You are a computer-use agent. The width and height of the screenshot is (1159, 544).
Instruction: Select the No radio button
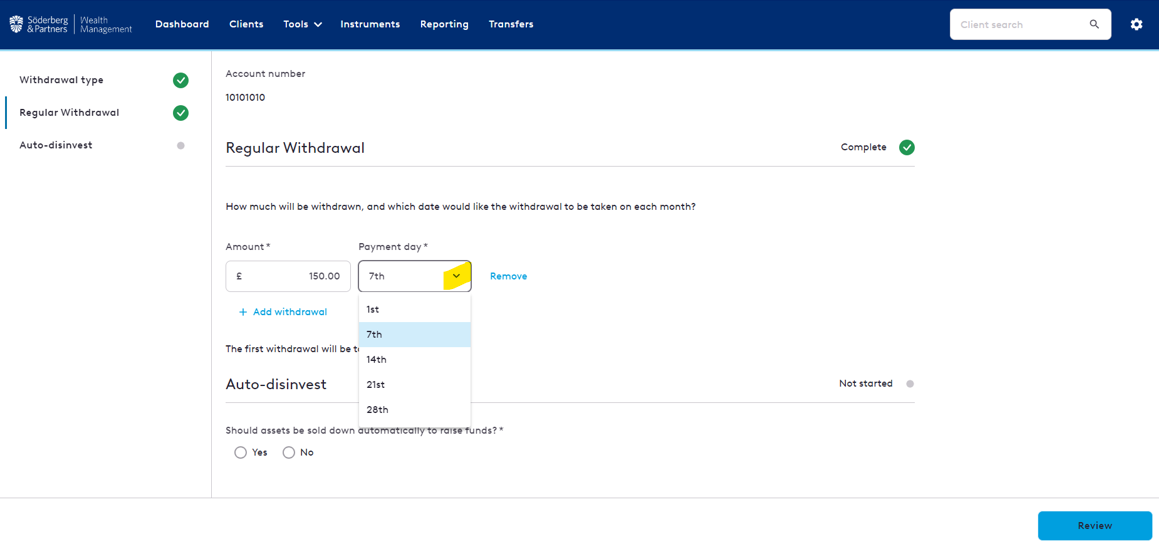pos(289,452)
